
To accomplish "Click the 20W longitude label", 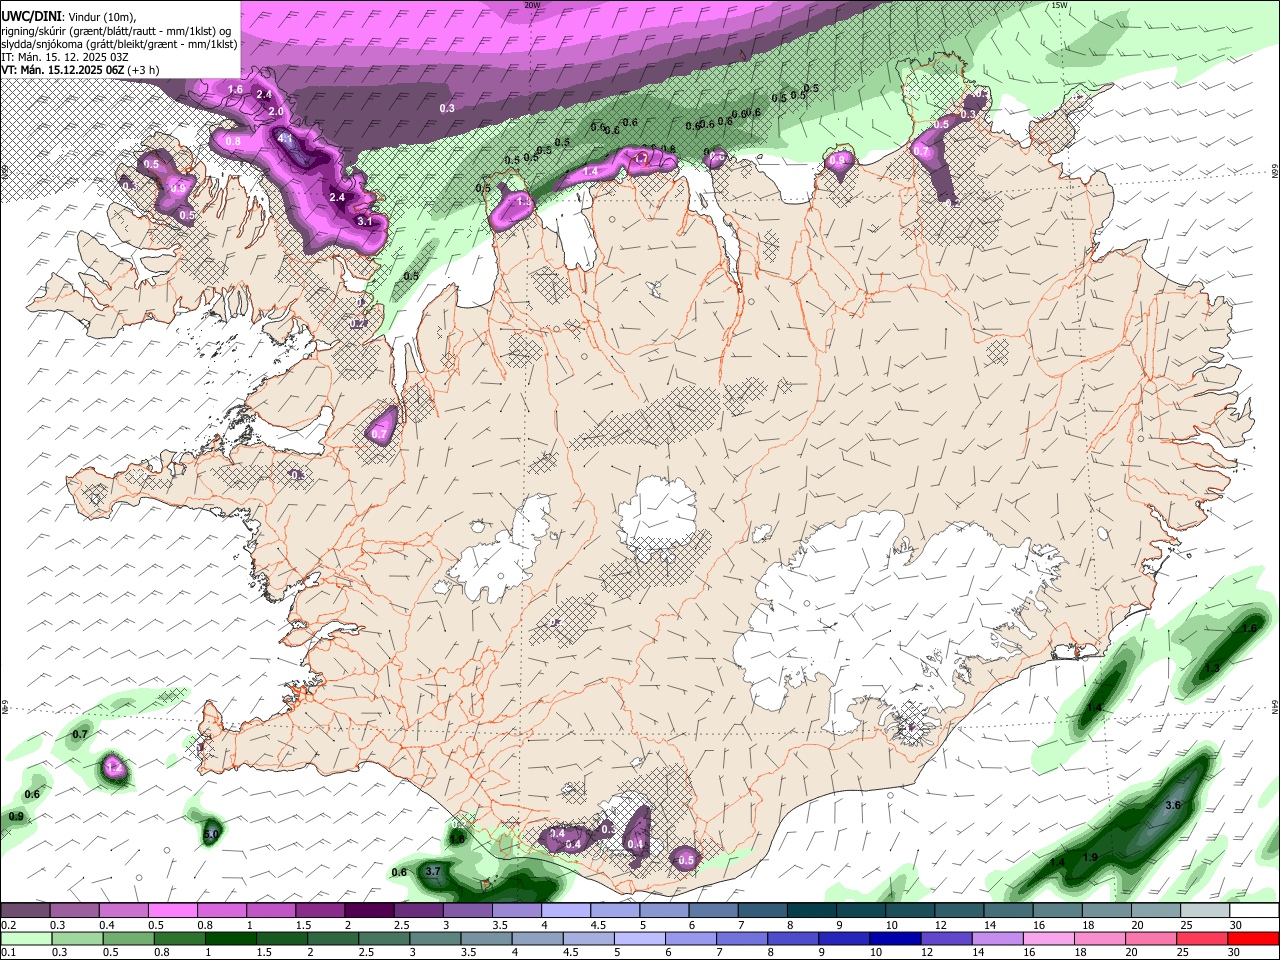I will (532, 5).
